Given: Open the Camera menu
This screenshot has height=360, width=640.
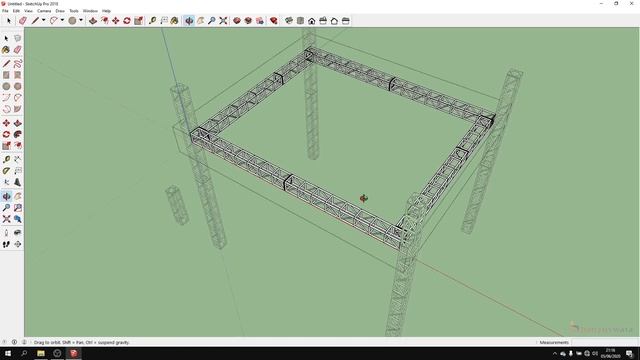Looking at the screenshot, I should (x=44, y=11).
